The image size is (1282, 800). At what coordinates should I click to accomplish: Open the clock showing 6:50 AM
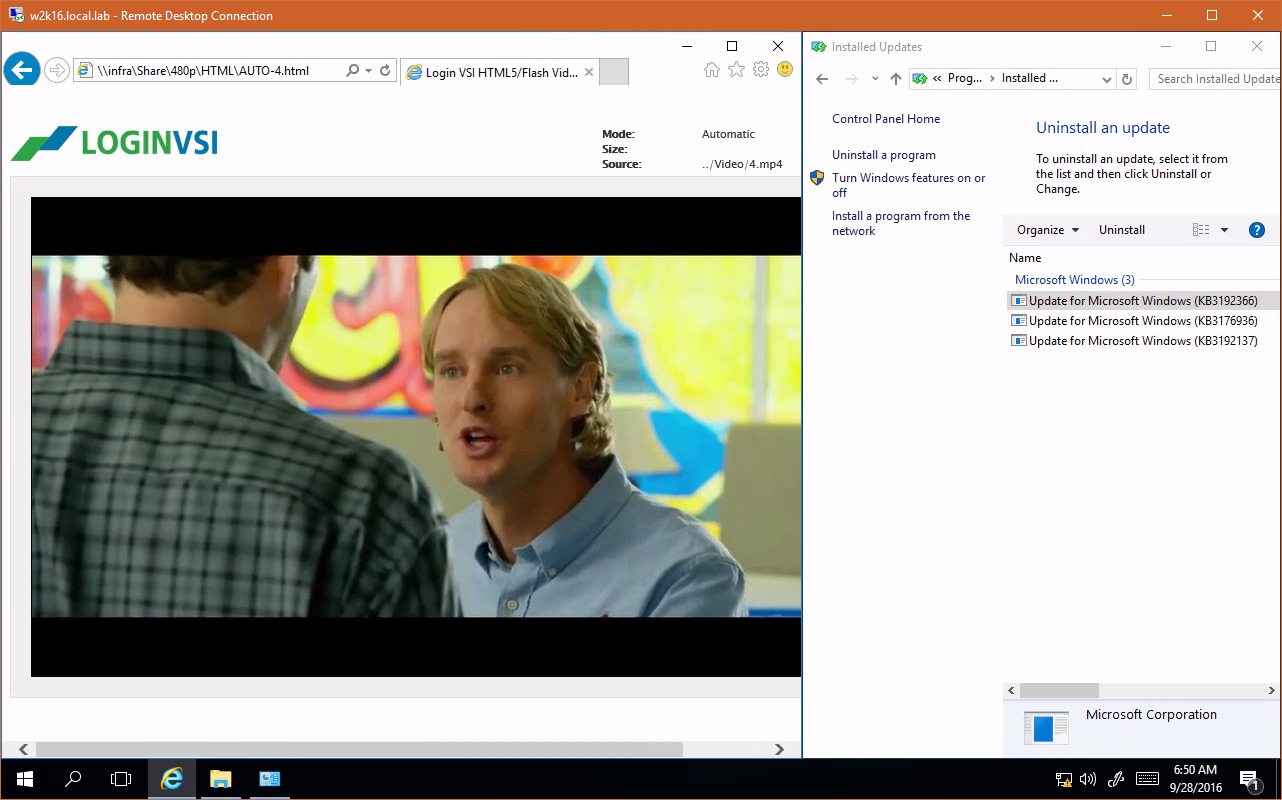point(1195,779)
